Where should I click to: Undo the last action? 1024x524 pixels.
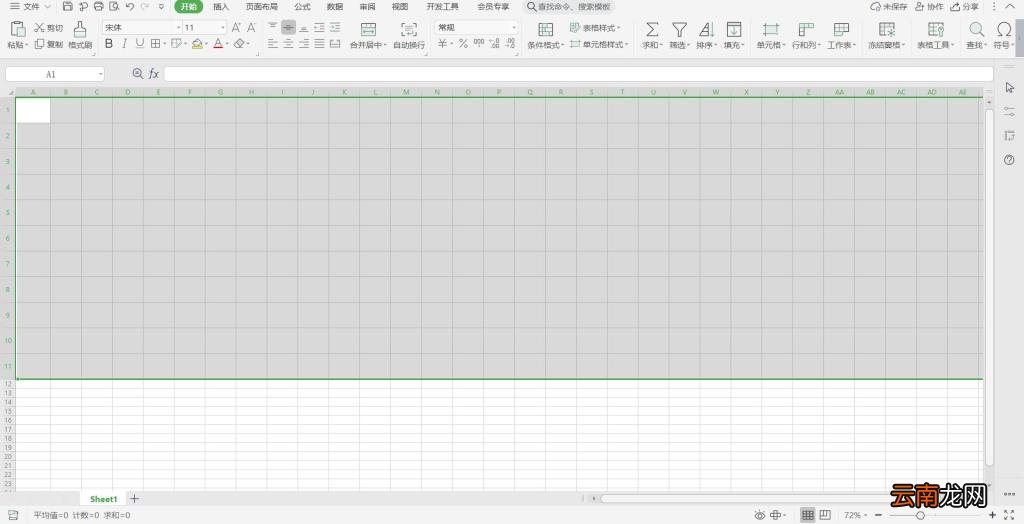pos(129,7)
